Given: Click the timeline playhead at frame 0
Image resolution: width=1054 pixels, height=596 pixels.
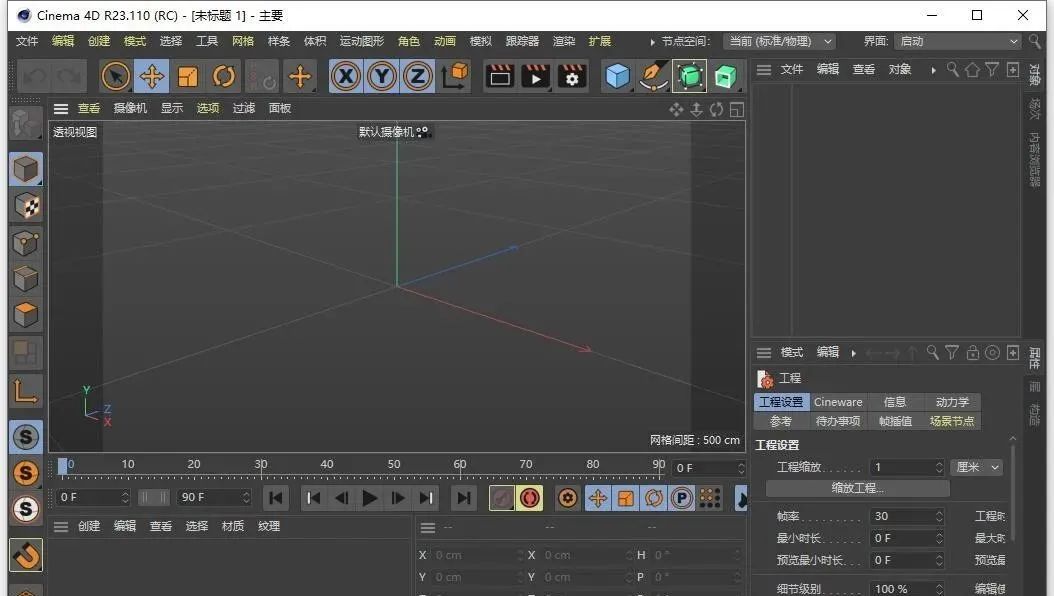Looking at the screenshot, I should 63,466.
